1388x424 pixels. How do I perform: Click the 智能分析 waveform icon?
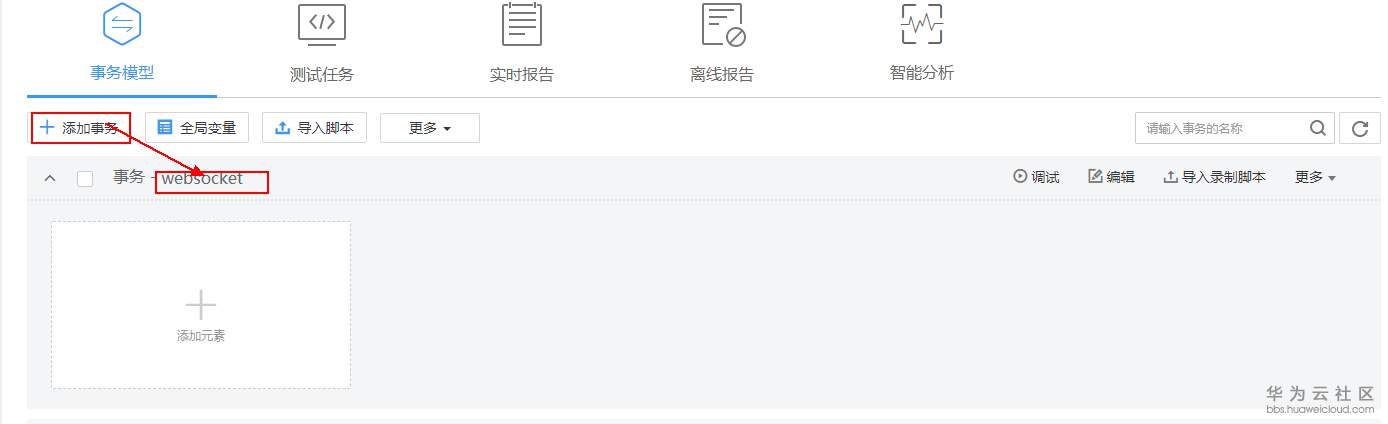[x=922, y=23]
